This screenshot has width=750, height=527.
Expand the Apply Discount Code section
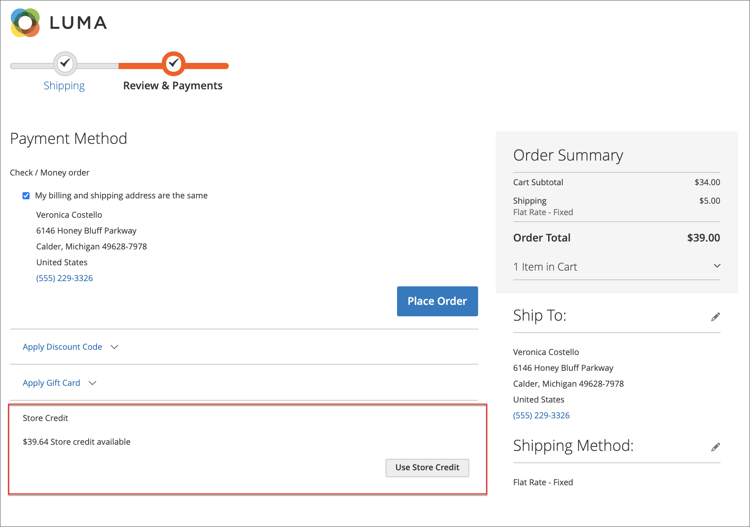pyautogui.click(x=70, y=347)
